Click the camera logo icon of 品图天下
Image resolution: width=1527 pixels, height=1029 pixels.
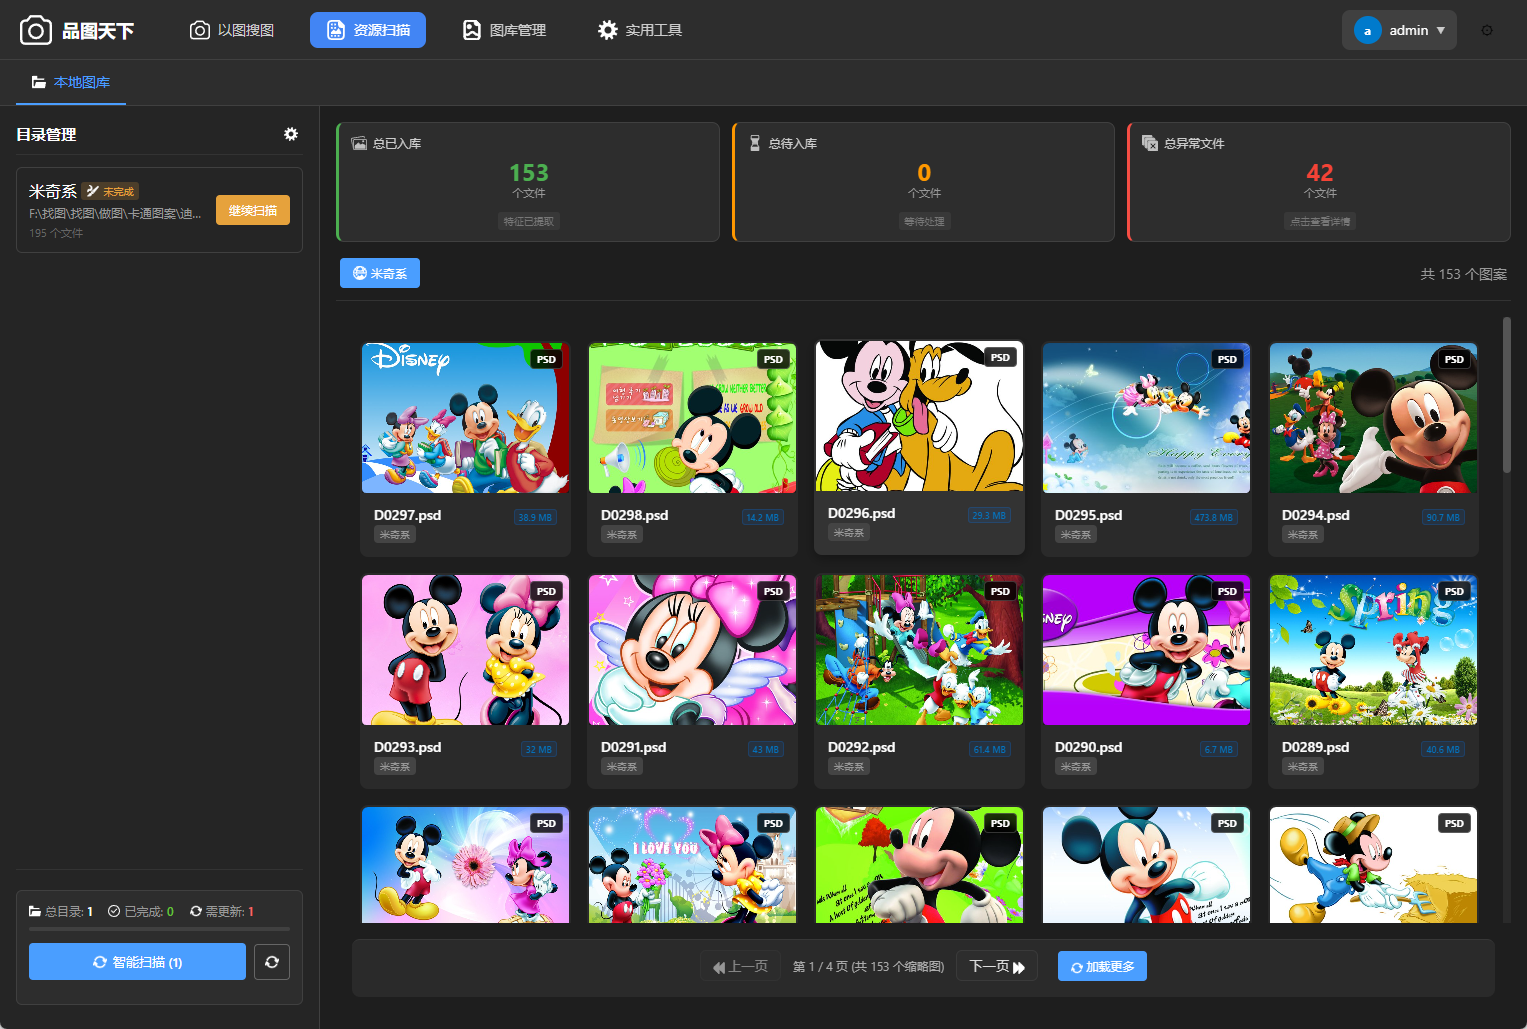point(36,31)
